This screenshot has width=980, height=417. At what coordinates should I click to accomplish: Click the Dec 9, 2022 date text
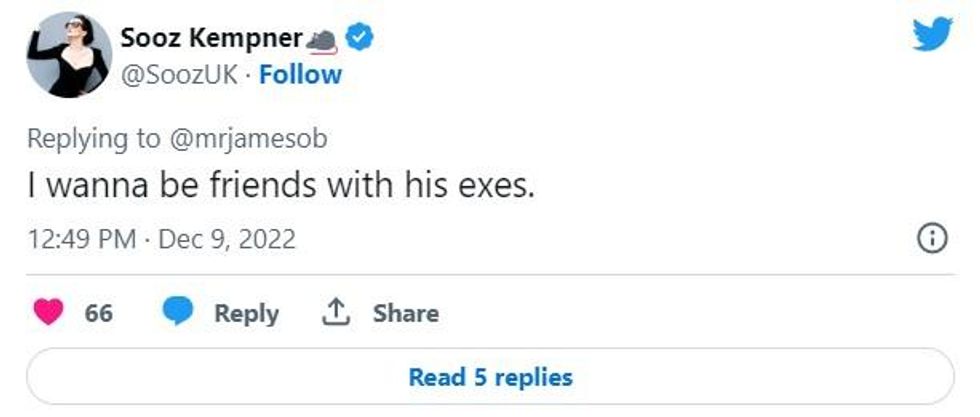pyautogui.click(x=228, y=240)
